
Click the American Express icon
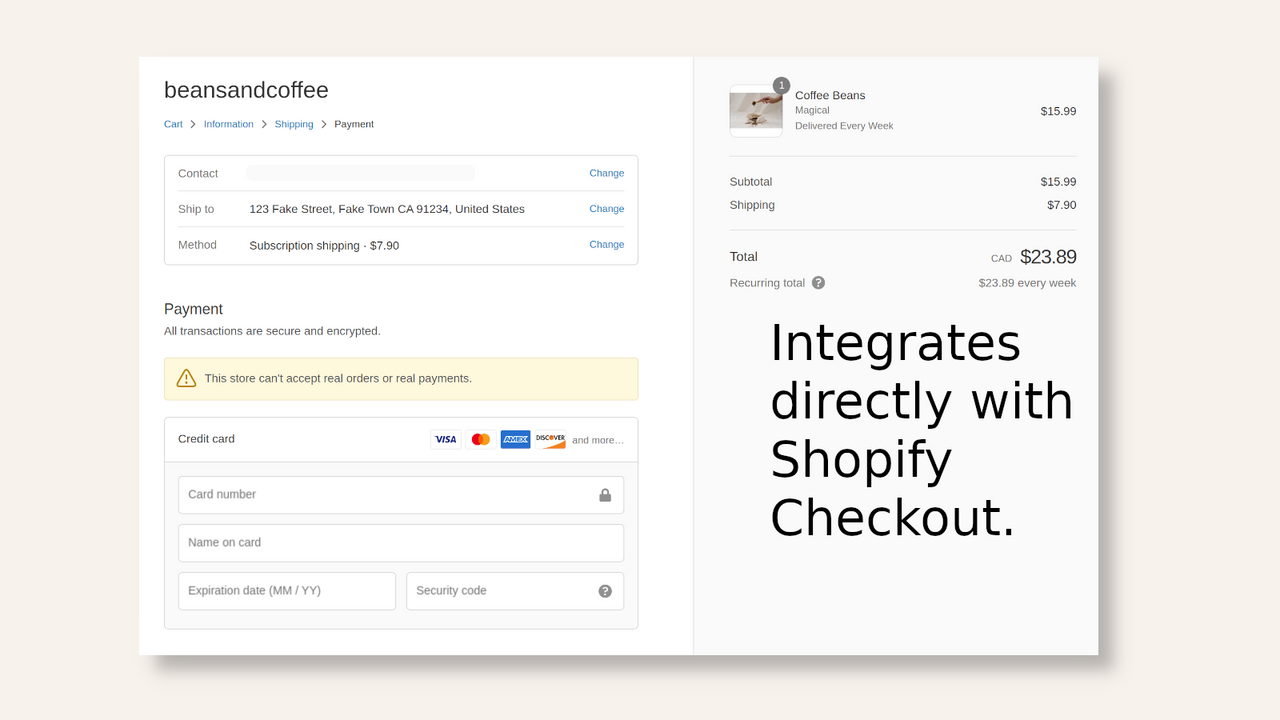tap(516, 439)
